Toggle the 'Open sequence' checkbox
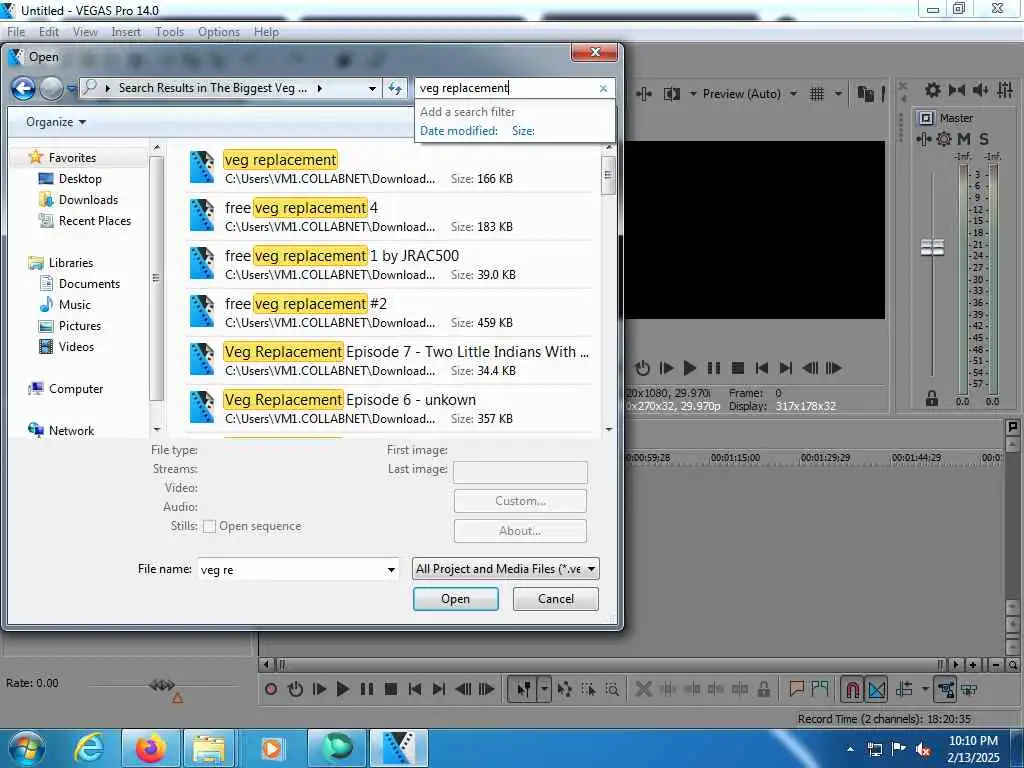 click(x=210, y=526)
